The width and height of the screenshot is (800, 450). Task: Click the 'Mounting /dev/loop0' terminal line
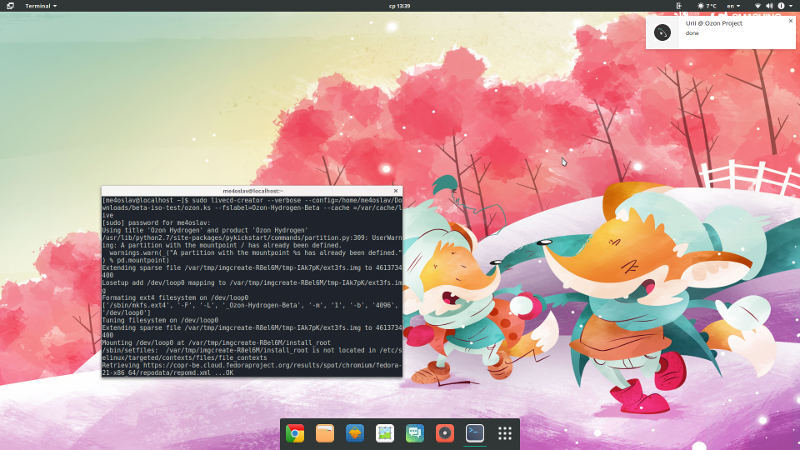(x=216, y=343)
